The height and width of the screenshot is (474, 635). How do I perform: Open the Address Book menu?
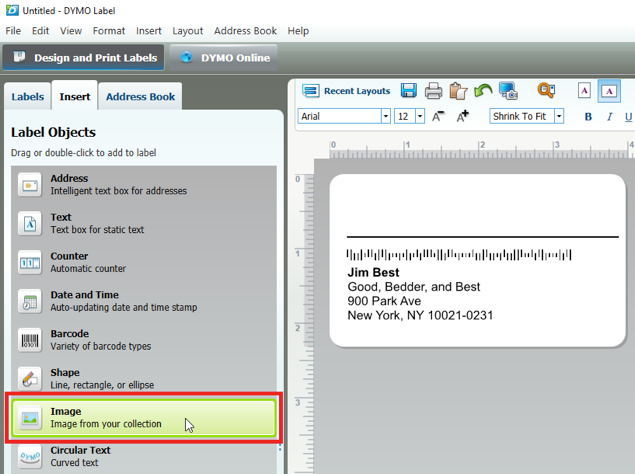[x=246, y=31]
